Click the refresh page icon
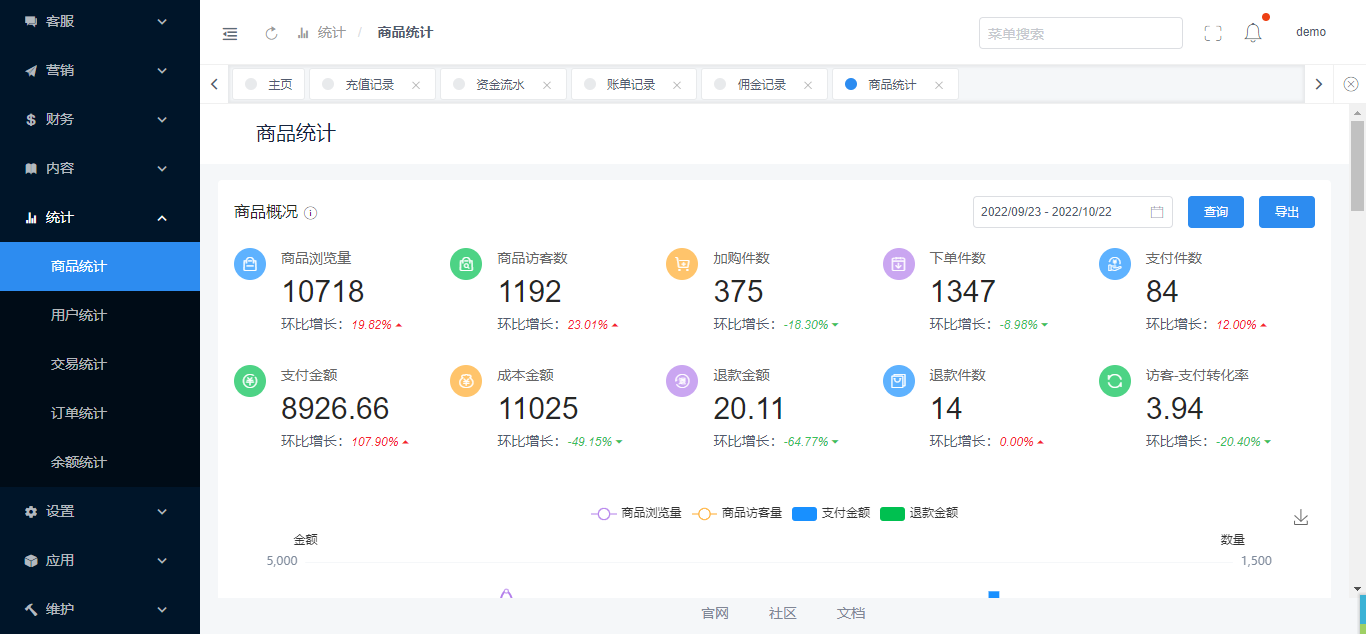Screen dimensions: 1366x634 pyautogui.click(x=271, y=33)
